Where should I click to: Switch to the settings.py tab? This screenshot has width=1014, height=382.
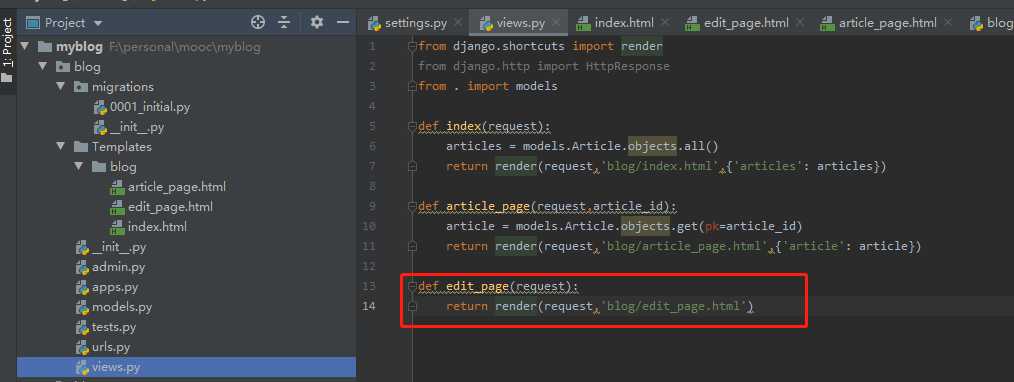pos(416,23)
